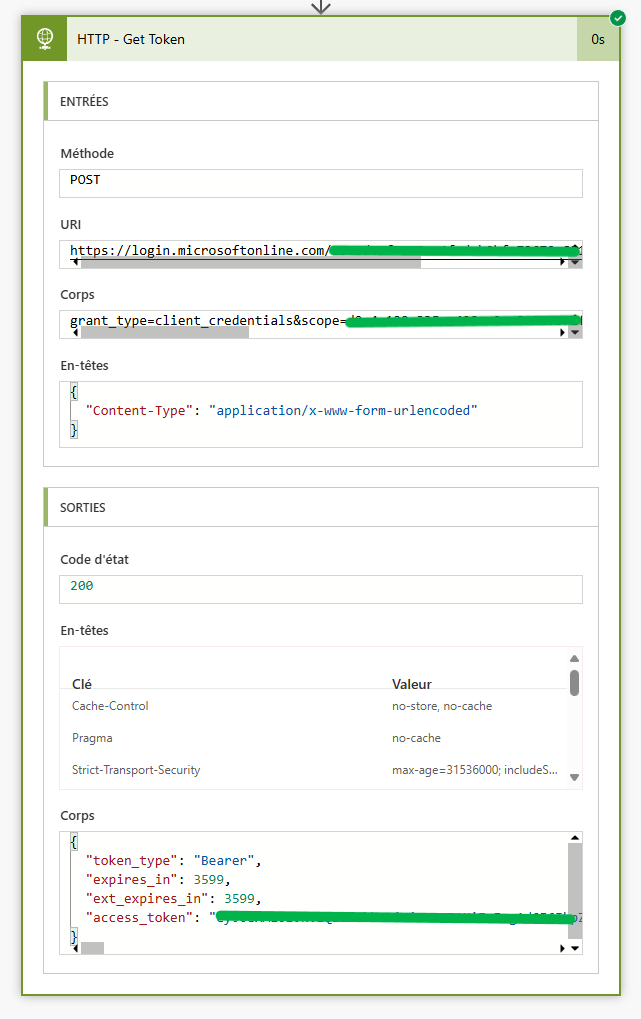Click the output Corps horizontal scrollbar thumb
This screenshot has height=1019, width=641.
pyautogui.click(x=92, y=947)
